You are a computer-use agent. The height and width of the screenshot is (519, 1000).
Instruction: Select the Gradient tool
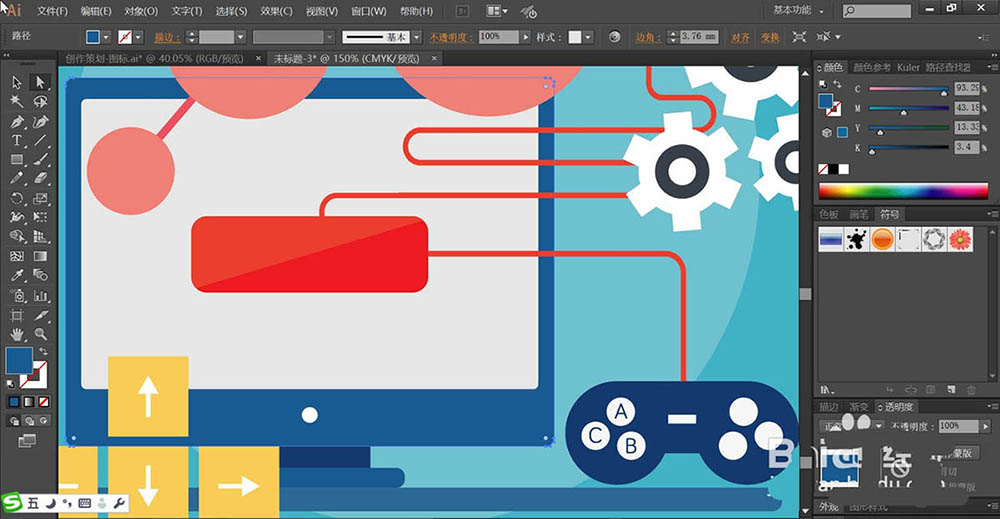point(40,256)
